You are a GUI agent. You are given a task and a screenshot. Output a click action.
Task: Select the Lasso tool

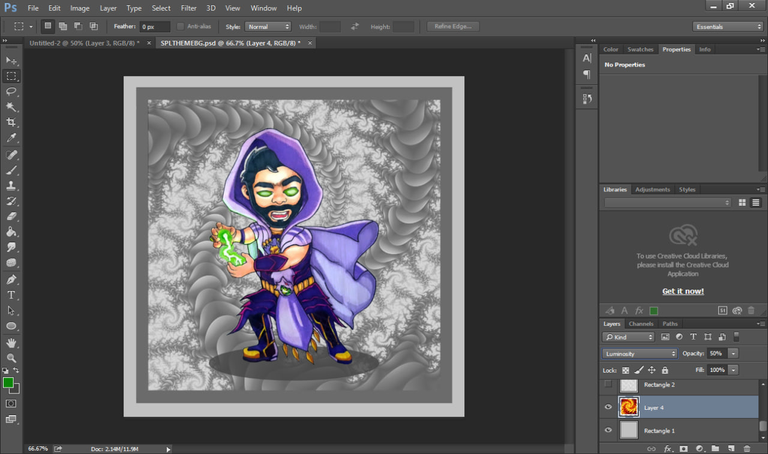point(11,92)
